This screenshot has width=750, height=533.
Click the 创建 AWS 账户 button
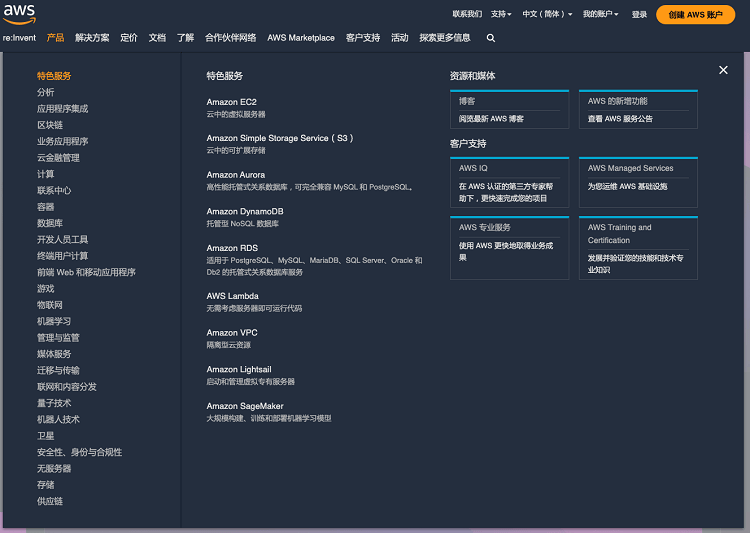[695, 14]
